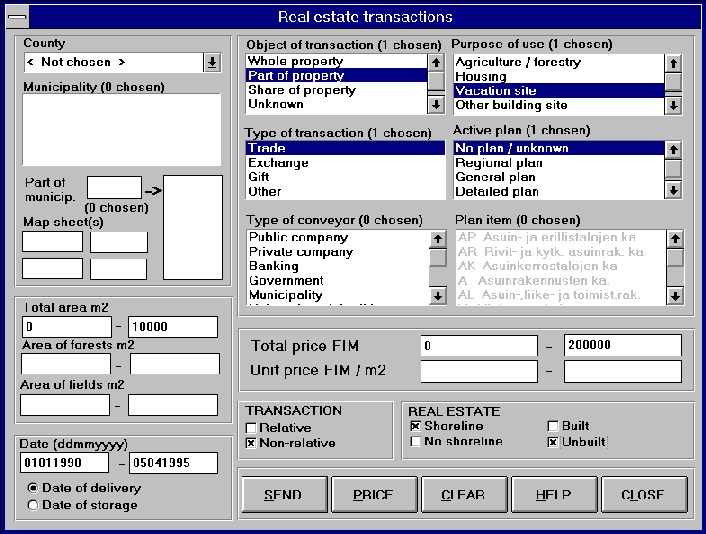Image resolution: width=706 pixels, height=534 pixels.
Task: Choose Housing in Purpose of use list
Action: click(x=558, y=76)
